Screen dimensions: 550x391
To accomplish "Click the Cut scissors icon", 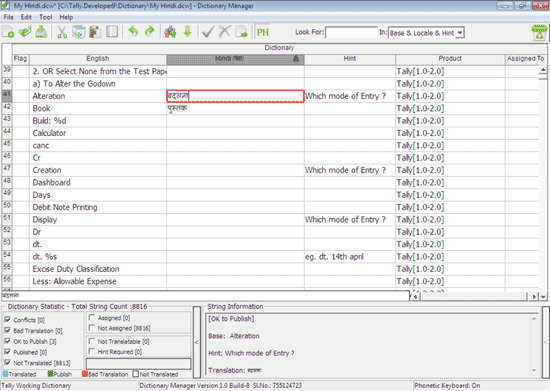I will (62, 32).
